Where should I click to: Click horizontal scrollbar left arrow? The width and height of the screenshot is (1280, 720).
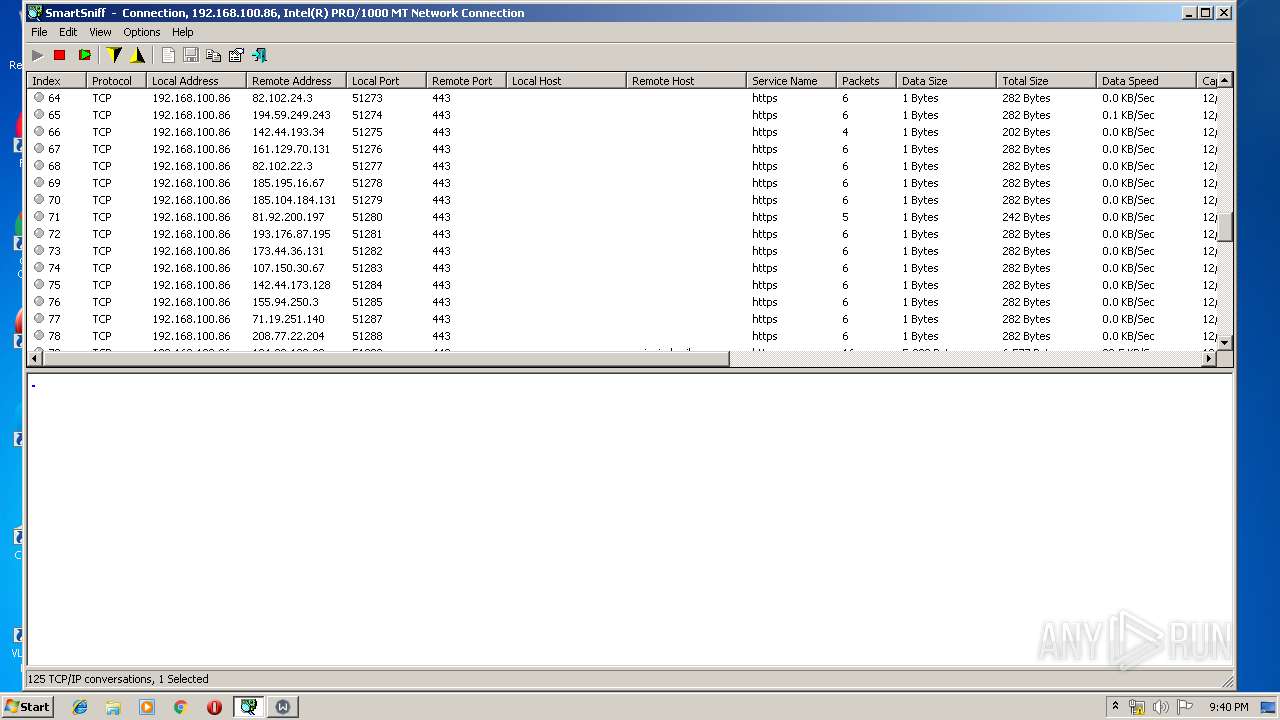point(35,358)
